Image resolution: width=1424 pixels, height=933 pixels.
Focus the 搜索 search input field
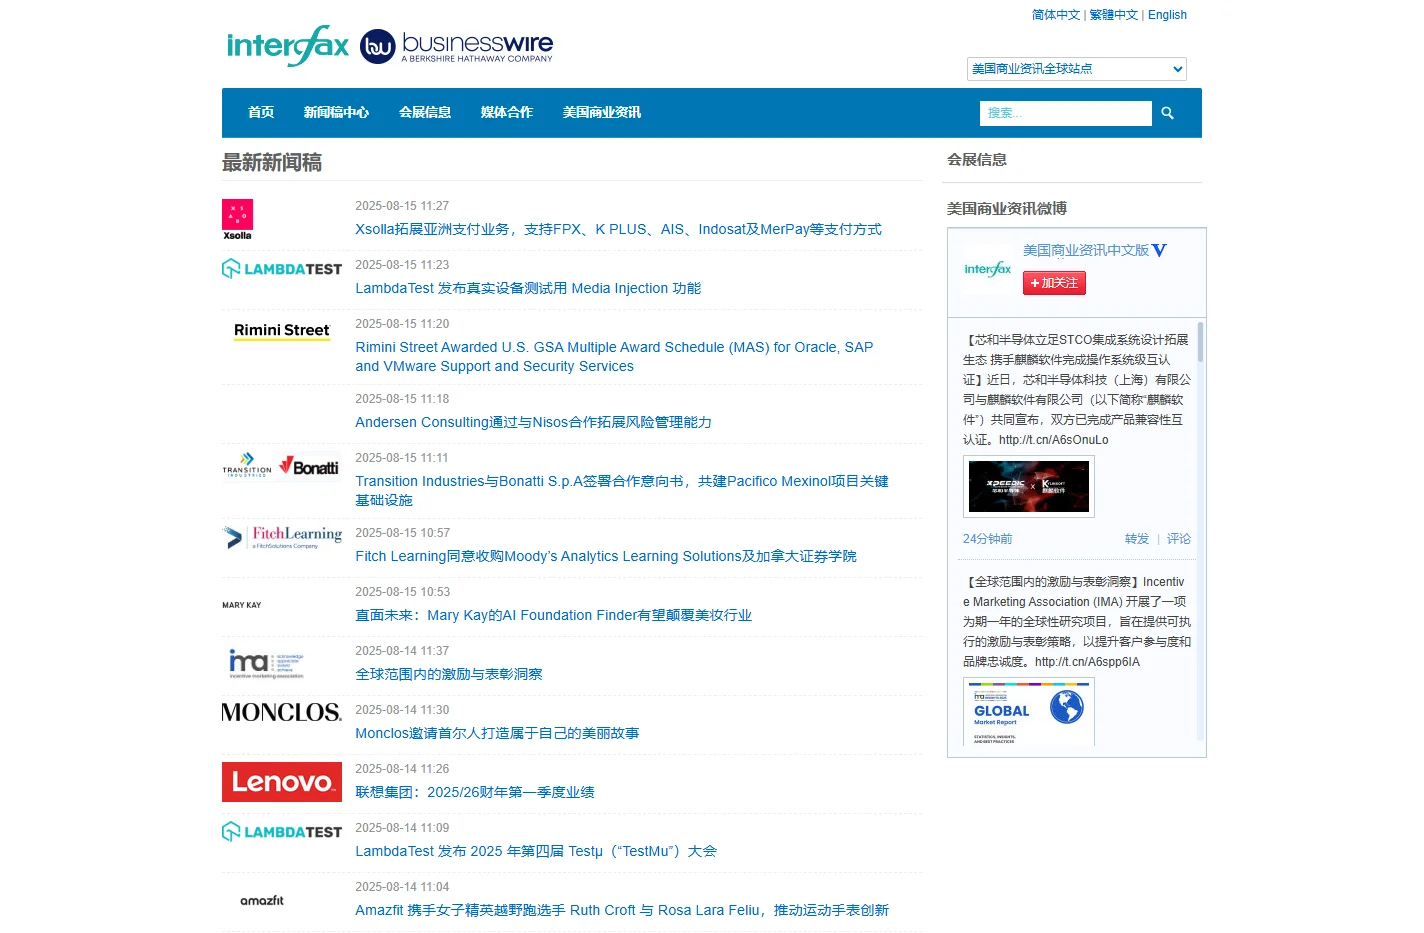[x=1065, y=113]
